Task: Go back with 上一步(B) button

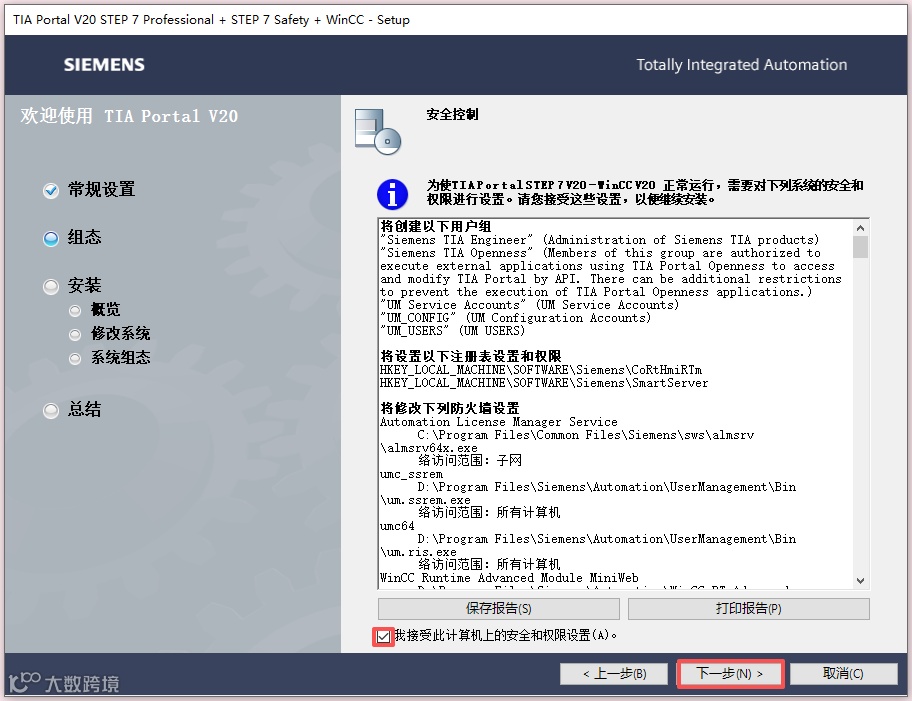Action: [614, 674]
